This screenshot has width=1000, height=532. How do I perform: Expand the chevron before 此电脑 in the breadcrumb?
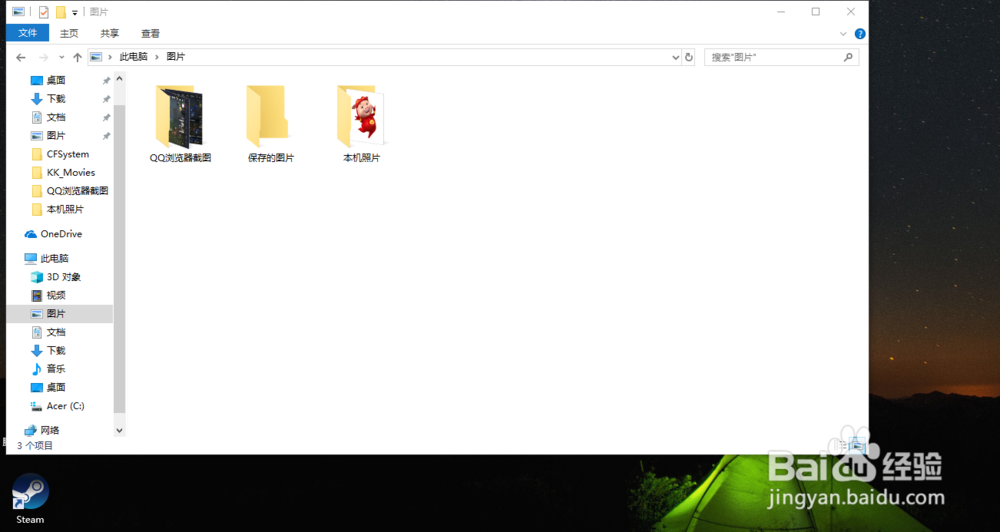[x=110, y=57]
